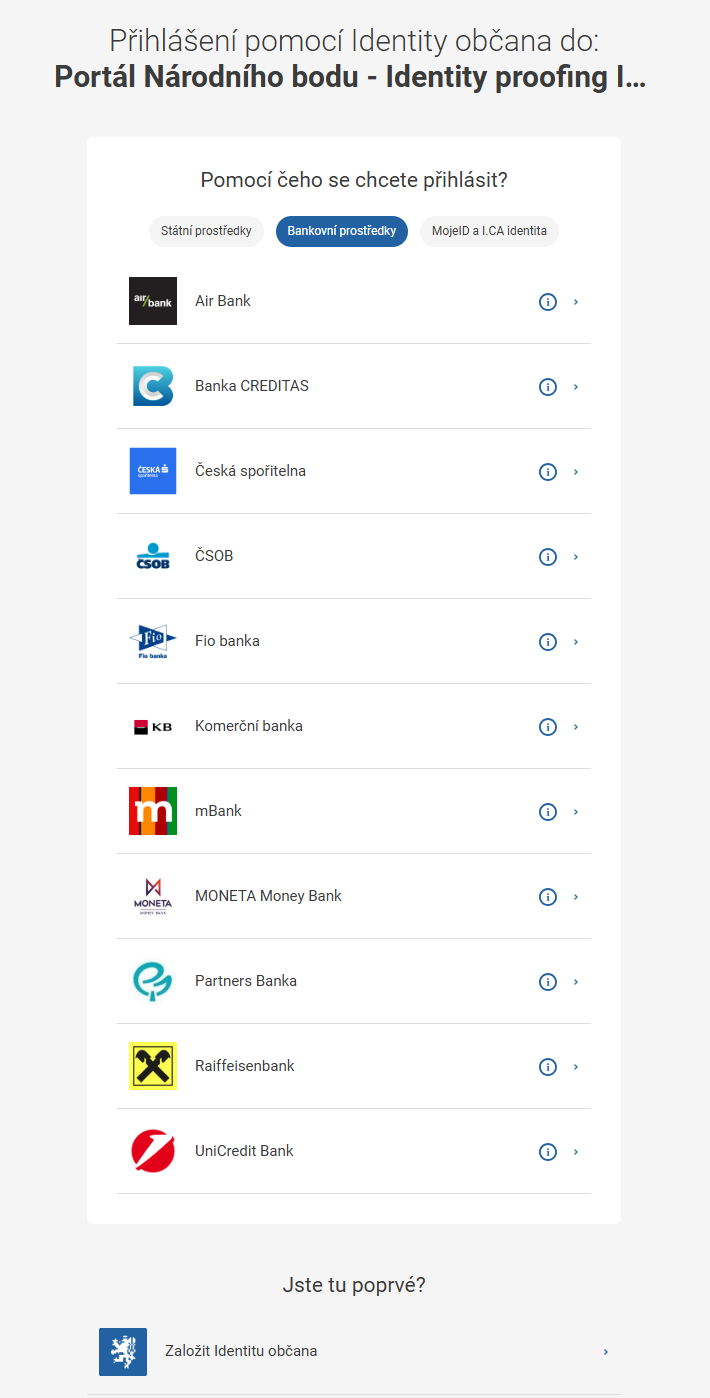Click the chevron for mBank row

click(x=576, y=811)
